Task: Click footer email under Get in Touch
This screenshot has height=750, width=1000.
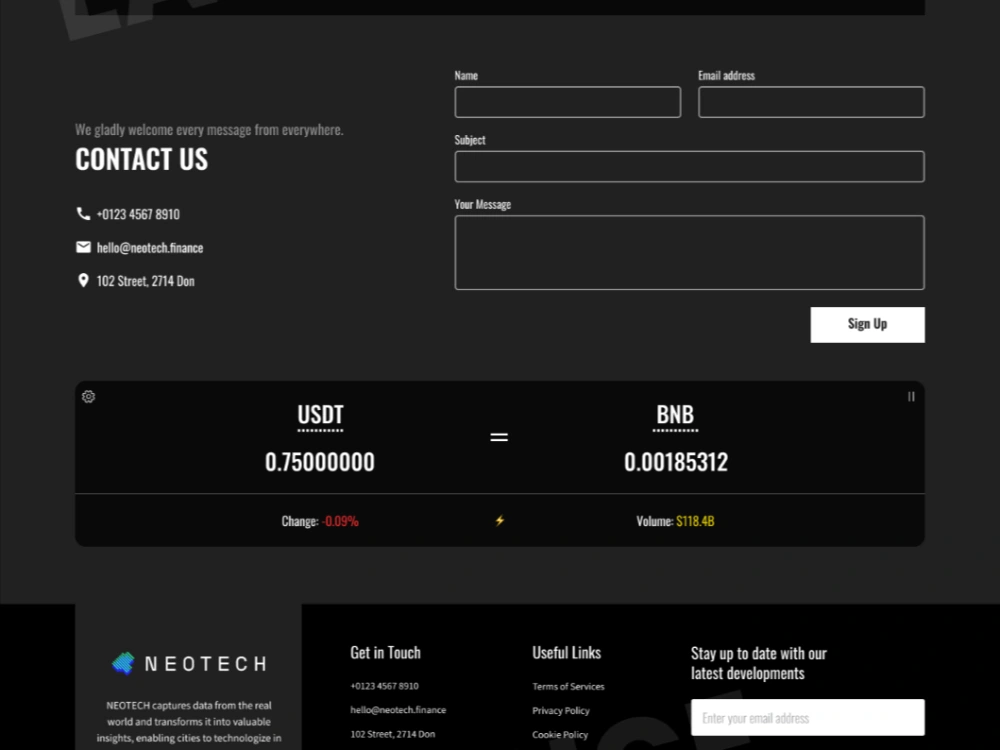Action: [x=398, y=710]
